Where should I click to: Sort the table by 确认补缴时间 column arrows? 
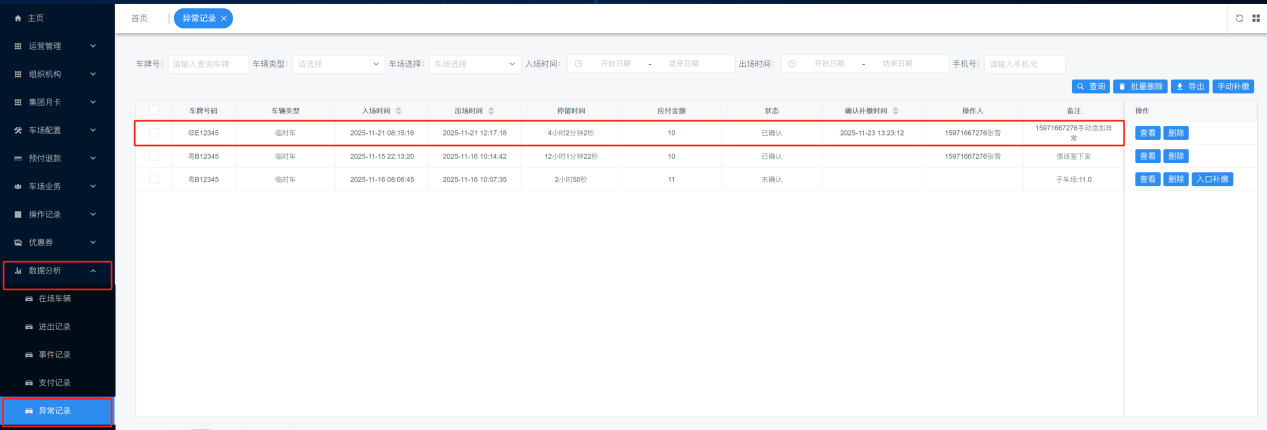point(895,110)
